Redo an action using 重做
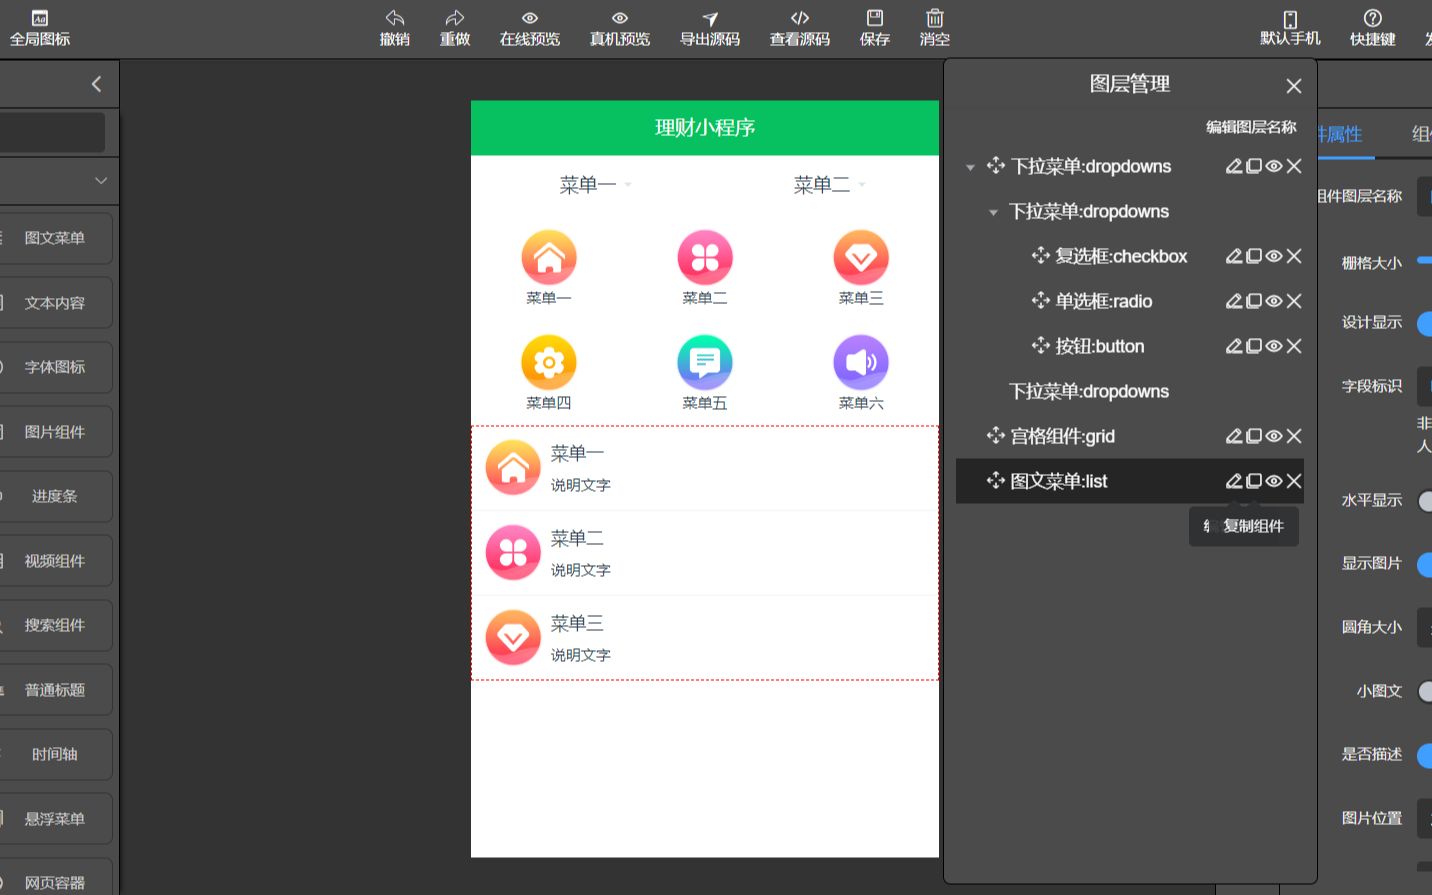This screenshot has height=895, width=1432. click(455, 28)
